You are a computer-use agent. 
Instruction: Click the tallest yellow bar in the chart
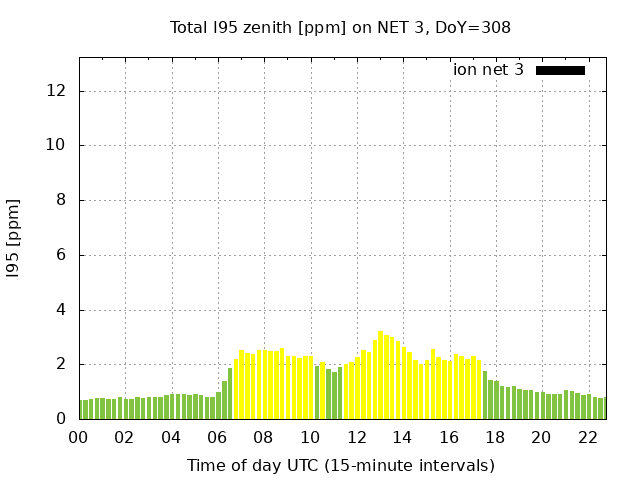[380, 376]
